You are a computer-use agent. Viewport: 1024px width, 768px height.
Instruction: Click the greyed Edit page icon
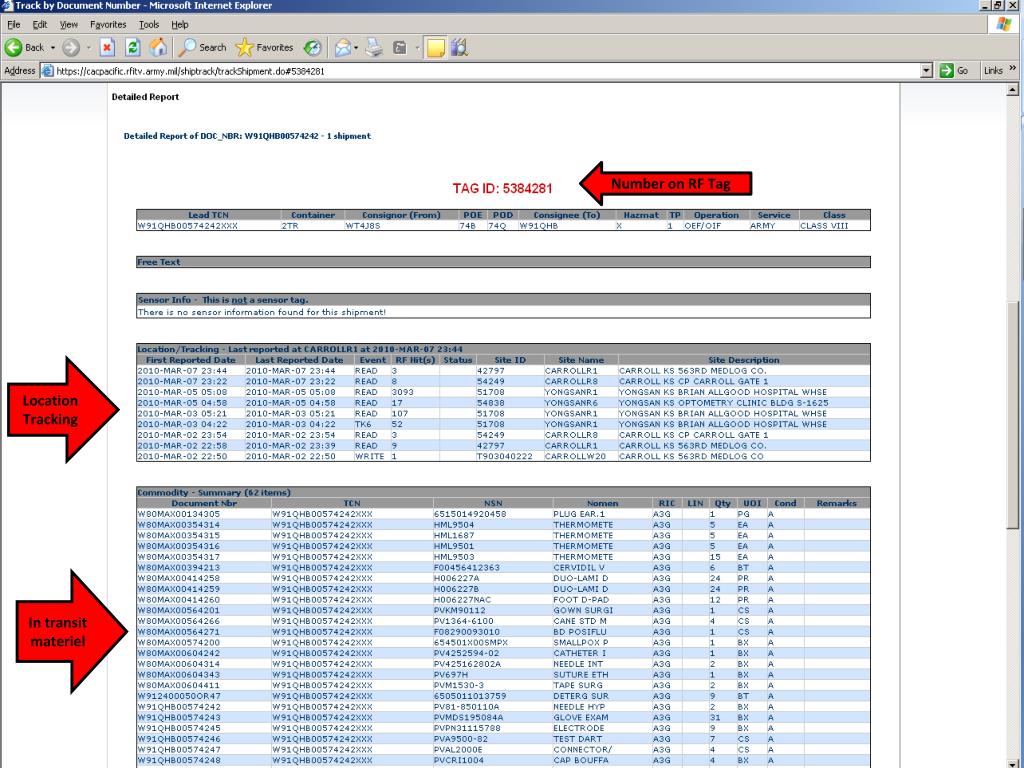point(400,48)
